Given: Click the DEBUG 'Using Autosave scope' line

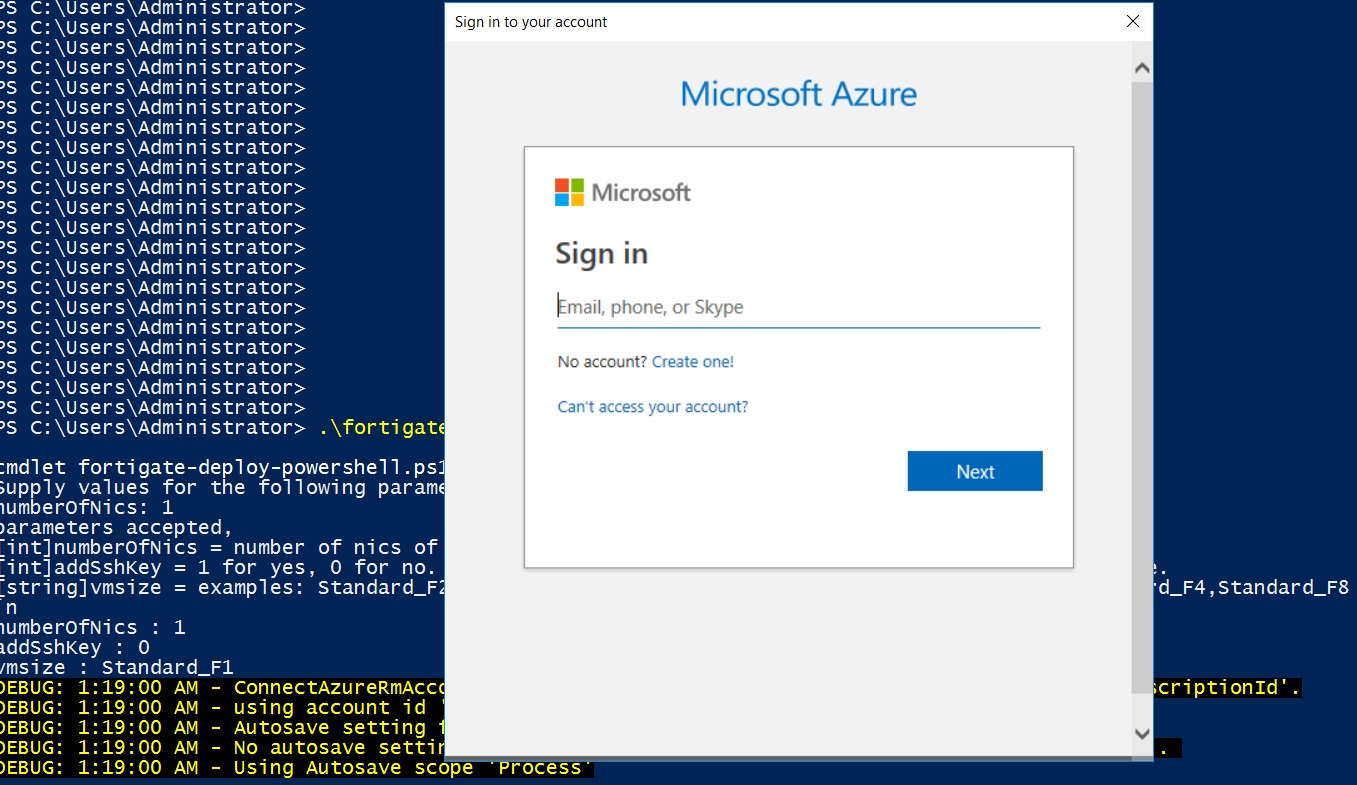Looking at the screenshot, I should (297, 768).
